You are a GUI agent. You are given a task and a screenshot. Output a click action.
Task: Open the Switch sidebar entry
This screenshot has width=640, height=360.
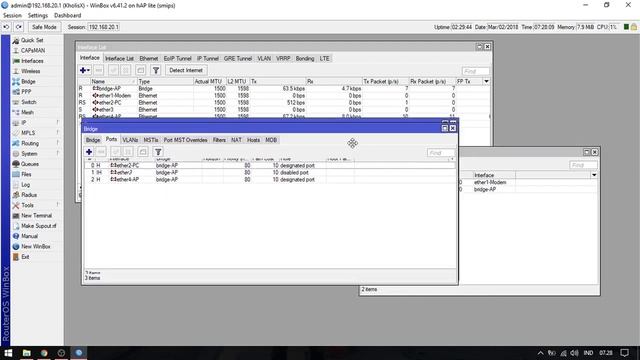click(x=29, y=102)
